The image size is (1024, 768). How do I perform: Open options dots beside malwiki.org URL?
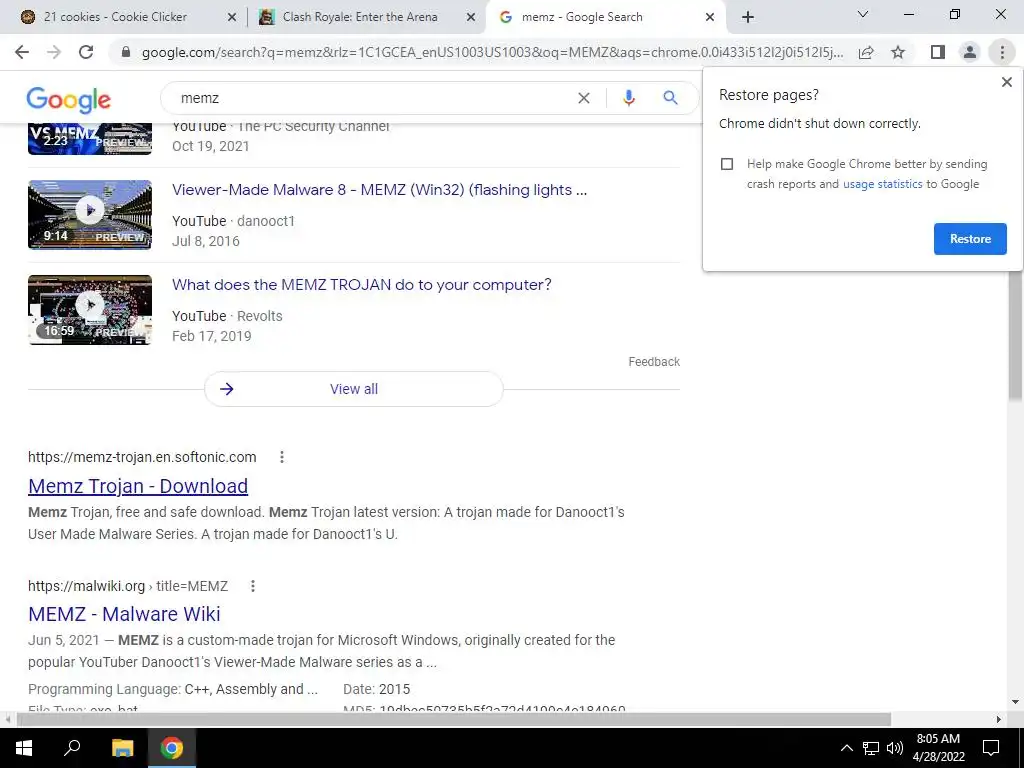[253, 586]
